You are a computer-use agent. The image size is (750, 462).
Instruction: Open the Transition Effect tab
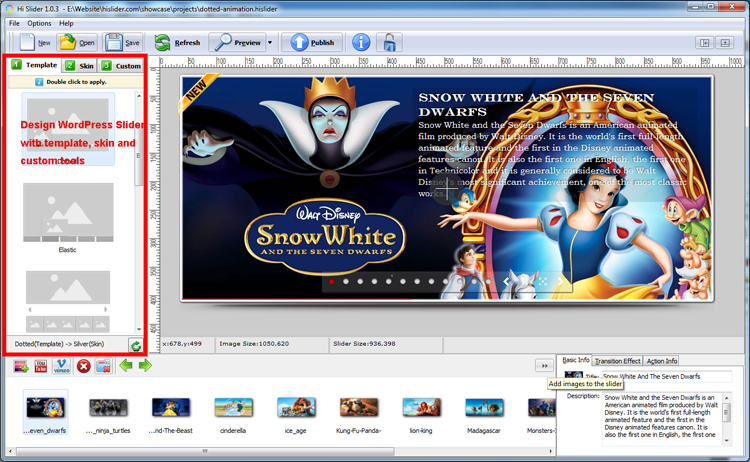tap(618, 361)
